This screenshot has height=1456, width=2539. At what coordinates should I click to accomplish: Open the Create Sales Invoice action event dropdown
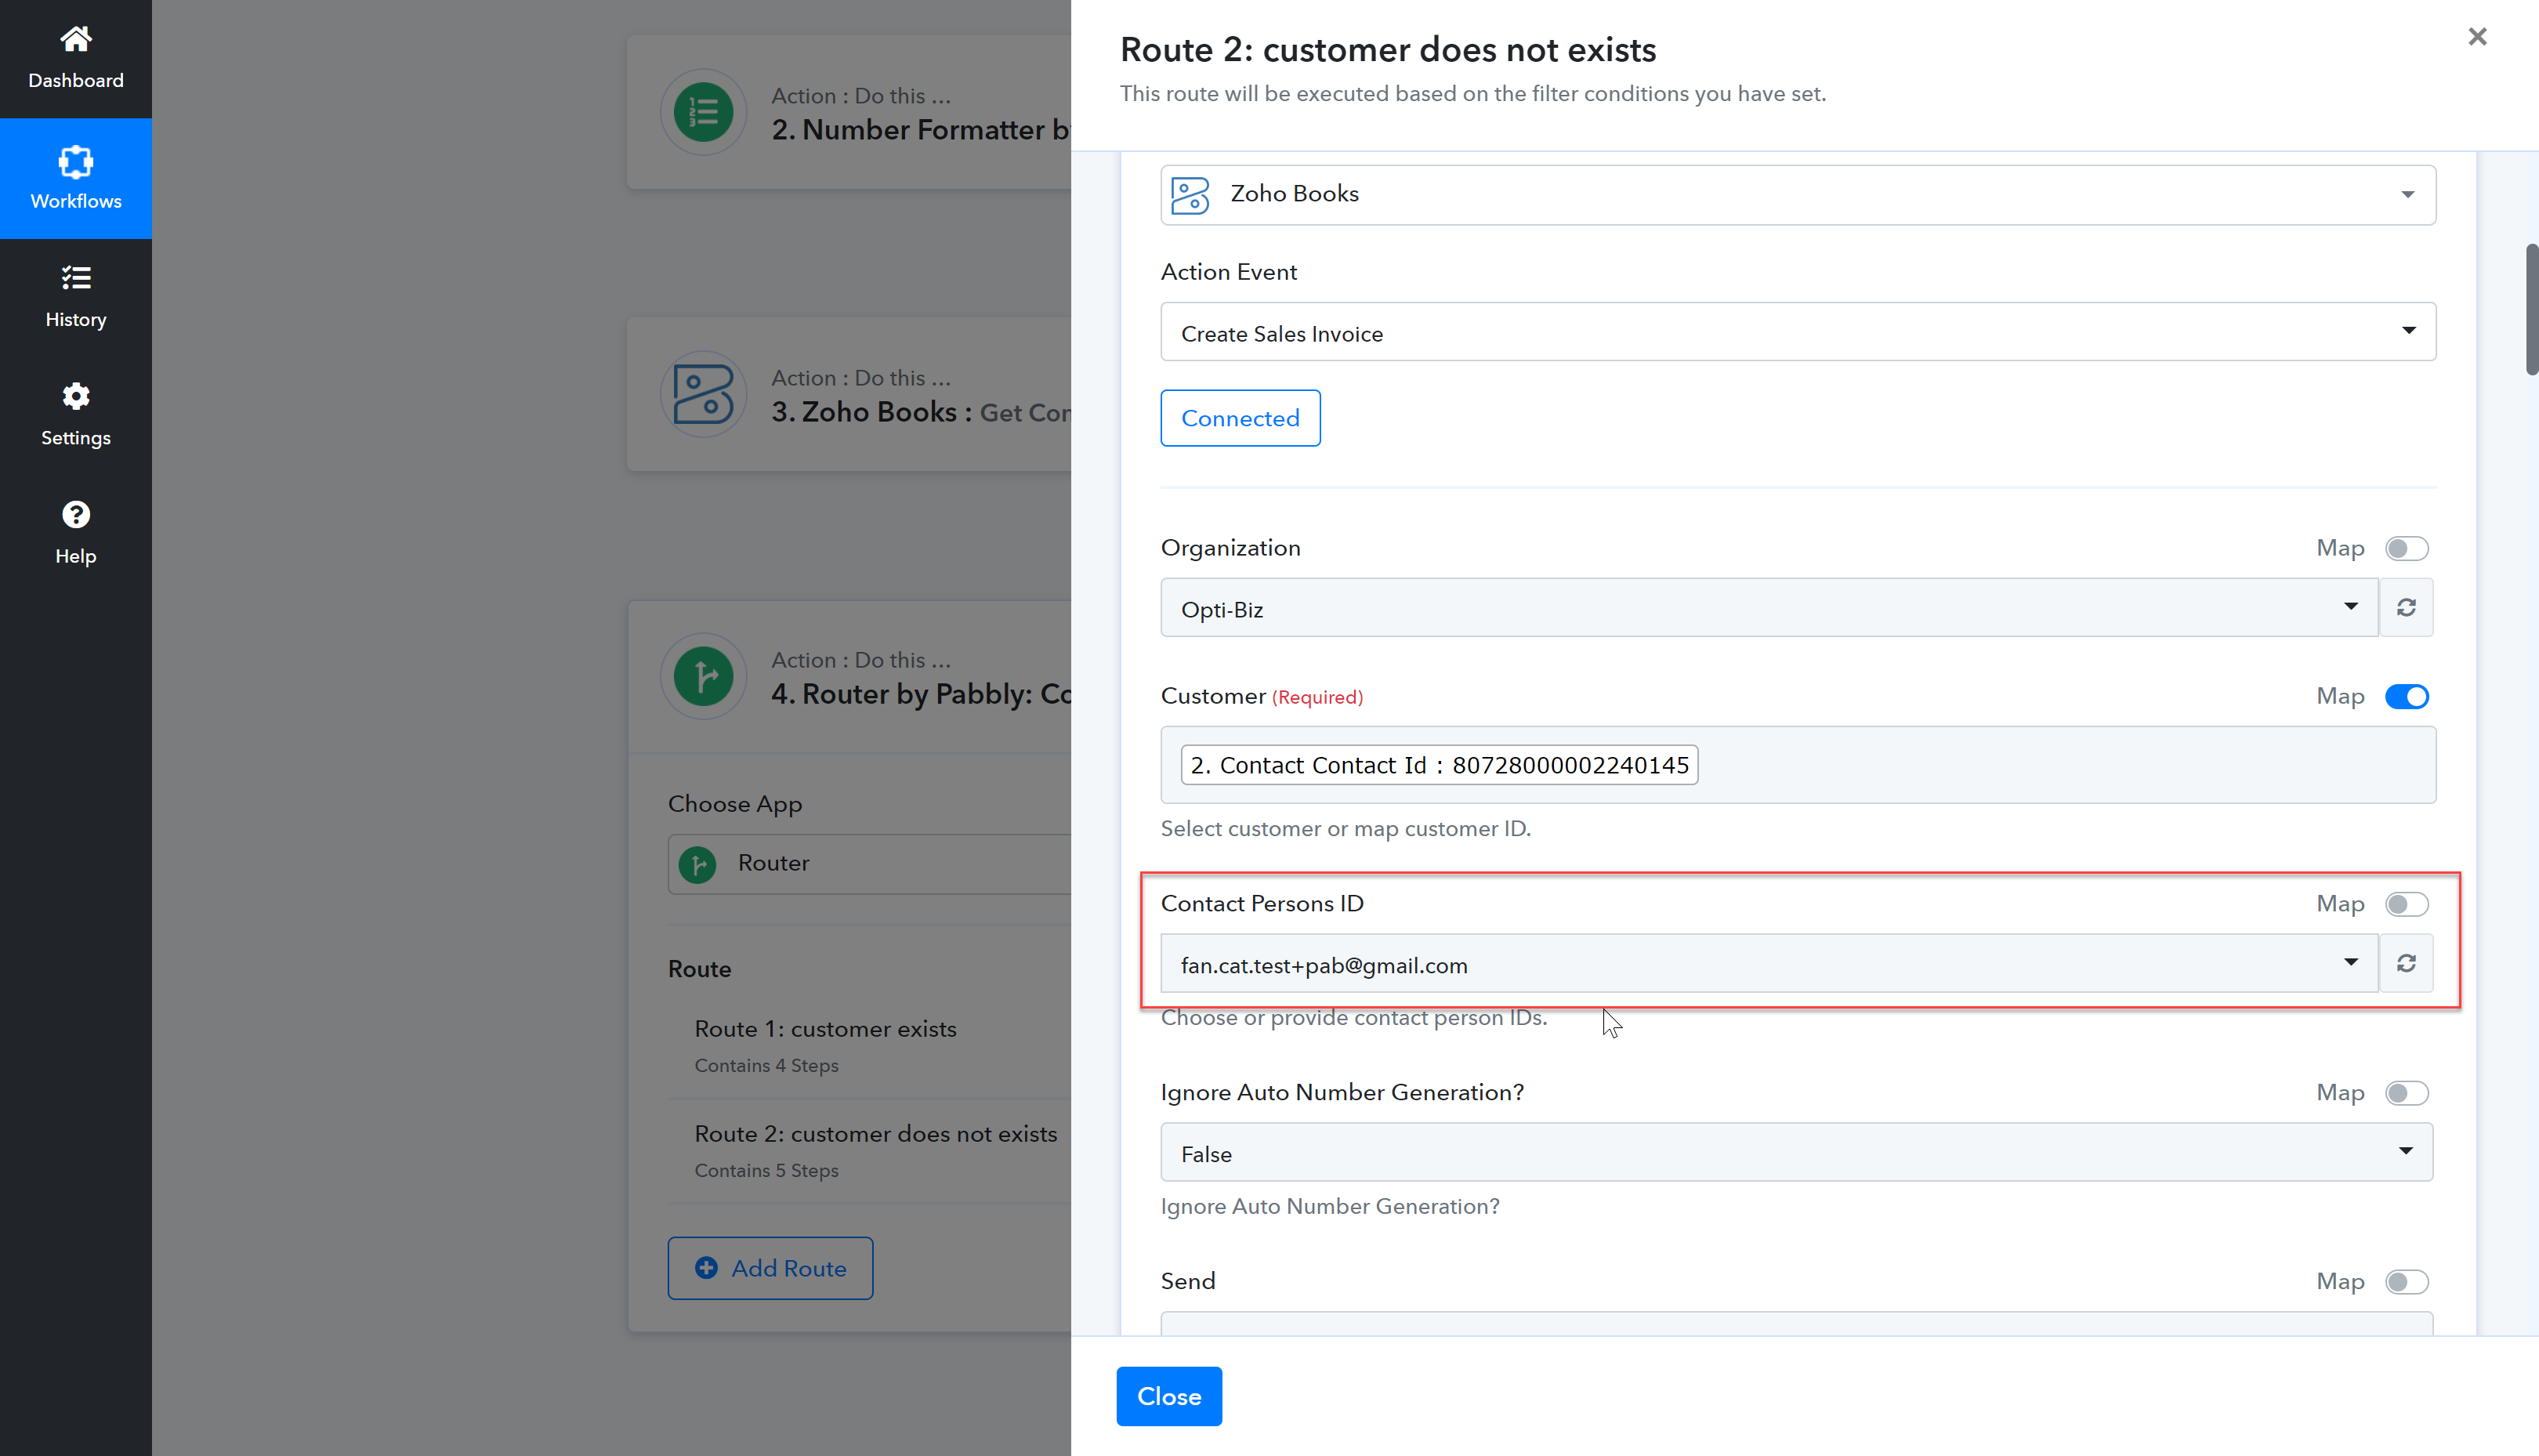tap(1798, 332)
